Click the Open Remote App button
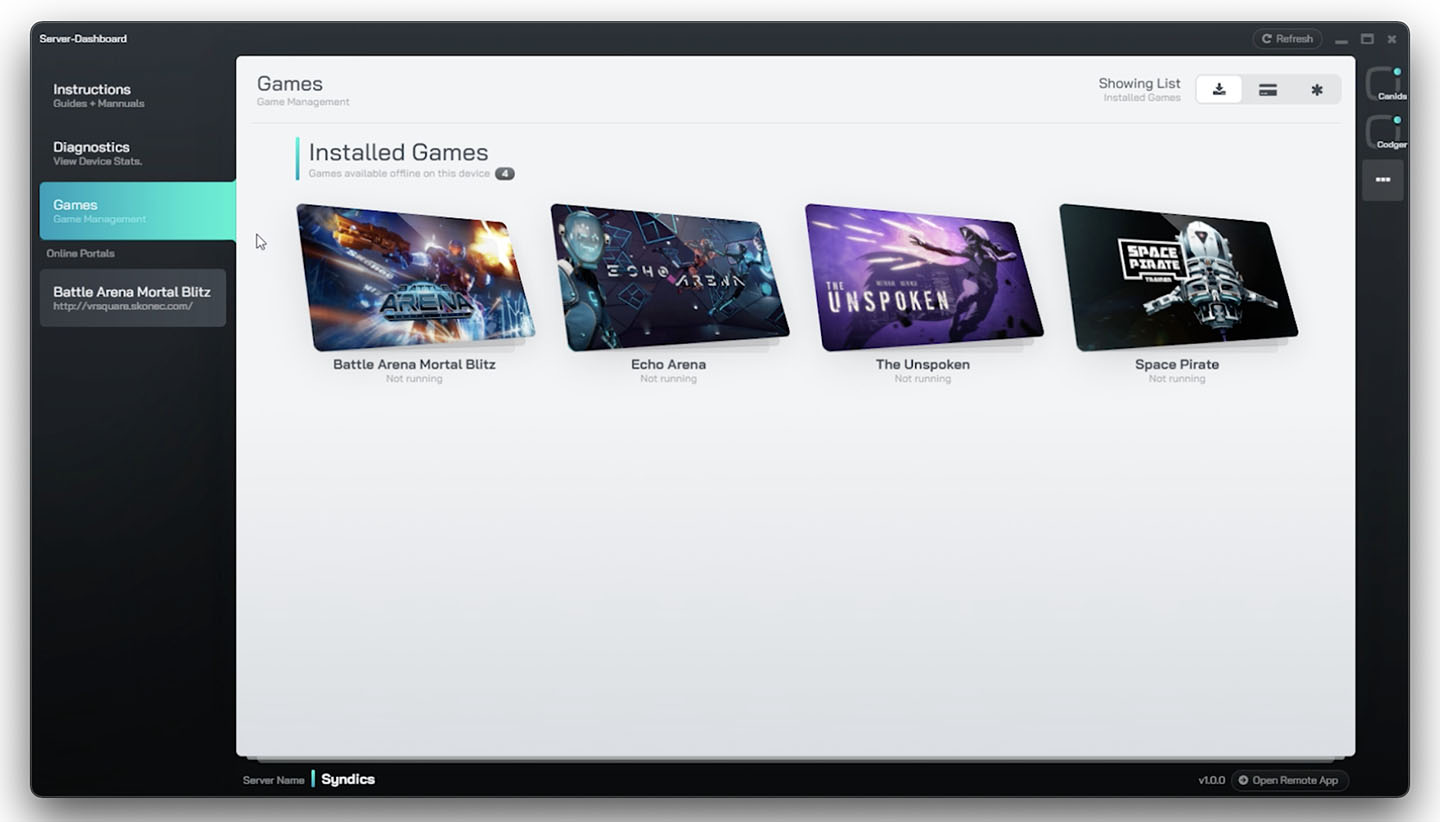The height and width of the screenshot is (822, 1440). 1288,780
